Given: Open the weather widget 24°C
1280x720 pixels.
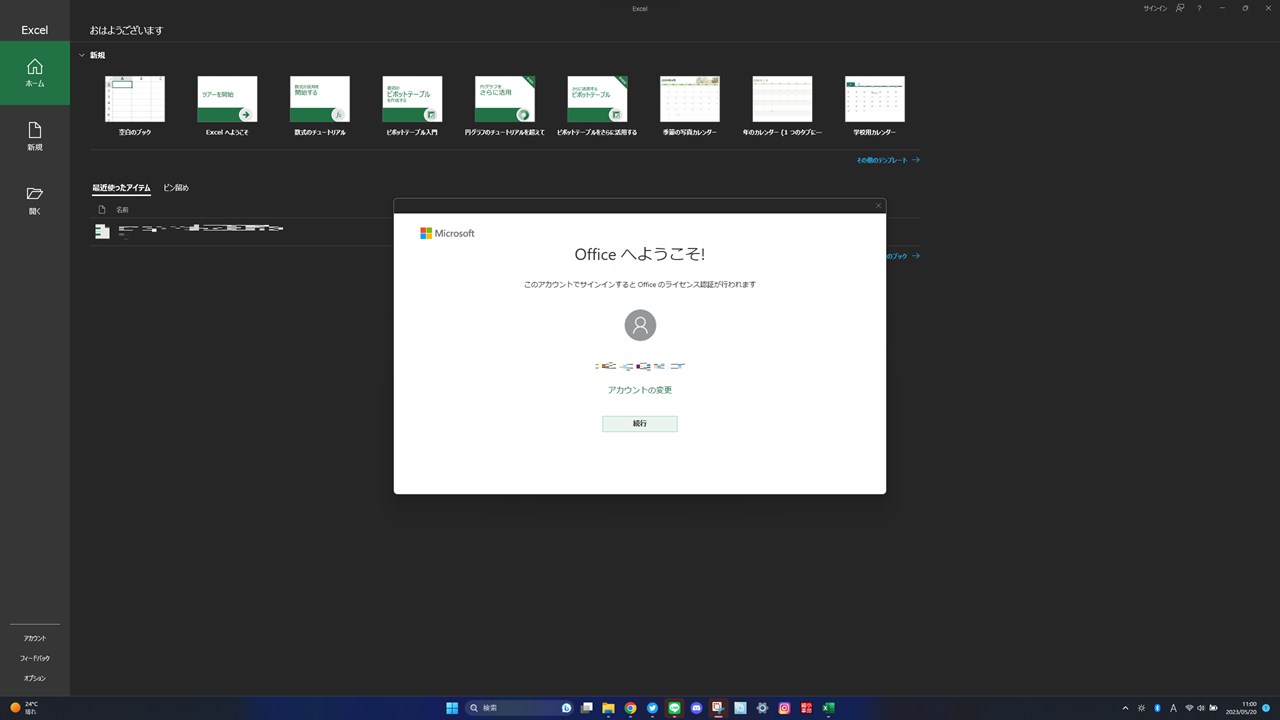Looking at the screenshot, I should coord(24,708).
